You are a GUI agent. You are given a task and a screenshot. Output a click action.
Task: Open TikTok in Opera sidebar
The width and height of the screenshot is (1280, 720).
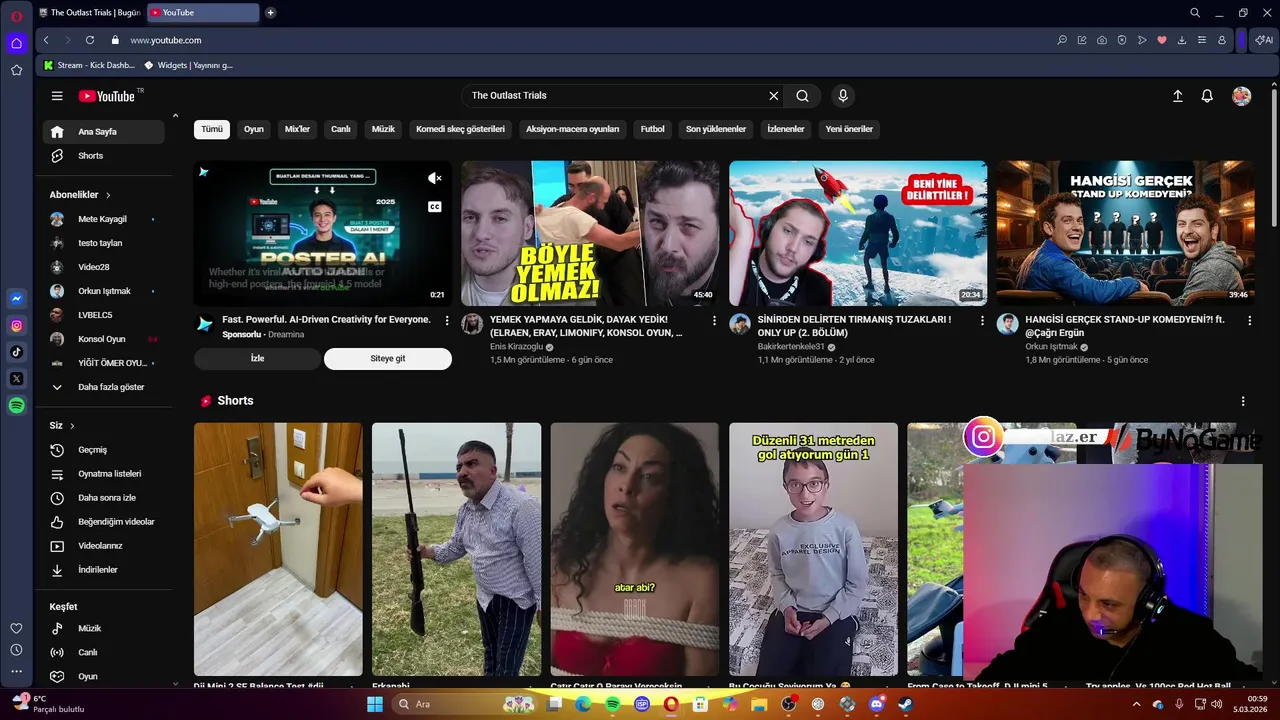click(16, 352)
